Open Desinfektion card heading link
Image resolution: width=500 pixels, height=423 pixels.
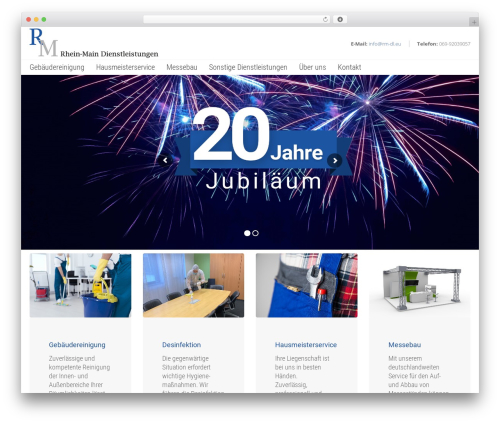tap(182, 345)
